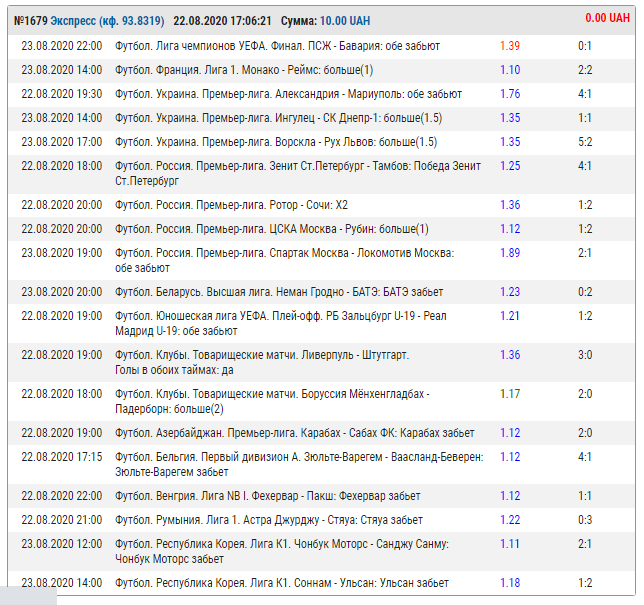Image resolution: width=644 pixels, height=605 pixels.
Task: Click the 1.11 odds value
Action: (510, 544)
